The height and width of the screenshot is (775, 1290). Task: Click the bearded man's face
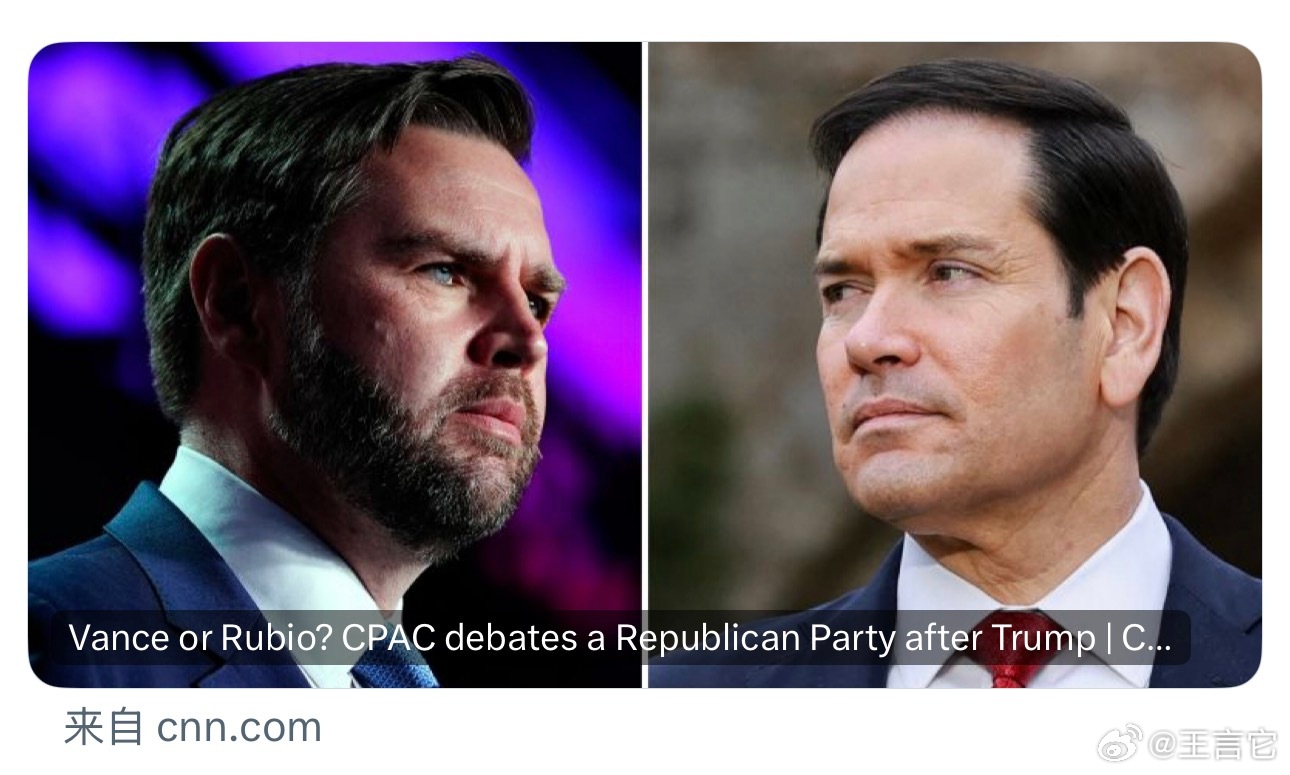coord(430,330)
